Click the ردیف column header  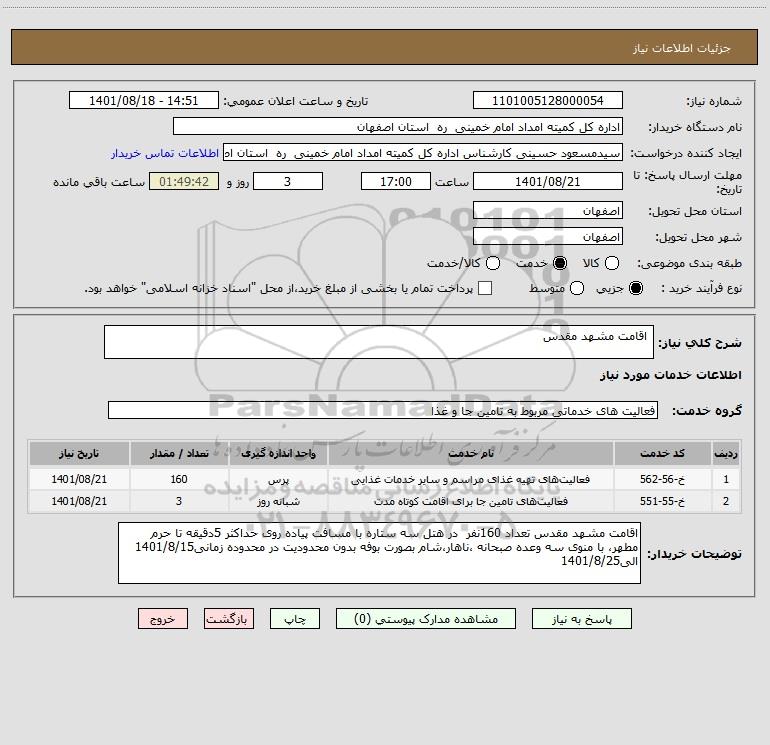pyautogui.click(x=725, y=453)
